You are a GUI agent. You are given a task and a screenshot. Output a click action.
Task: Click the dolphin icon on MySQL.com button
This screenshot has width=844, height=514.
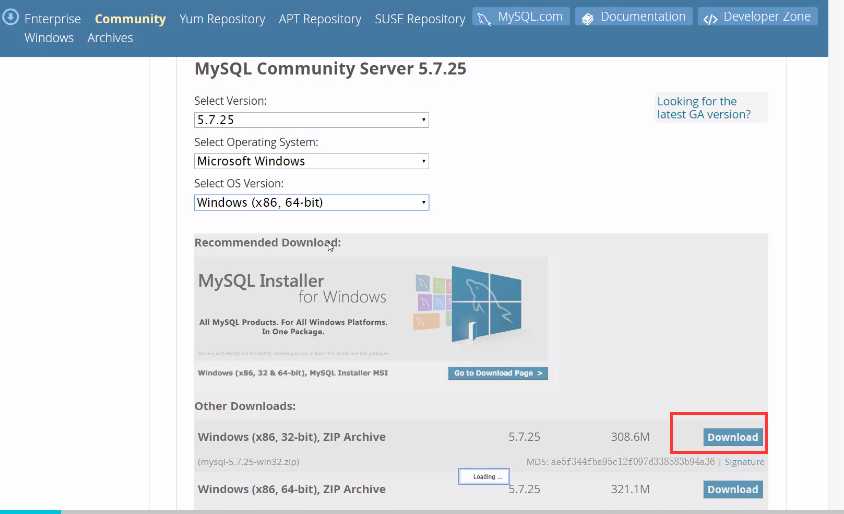point(484,19)
